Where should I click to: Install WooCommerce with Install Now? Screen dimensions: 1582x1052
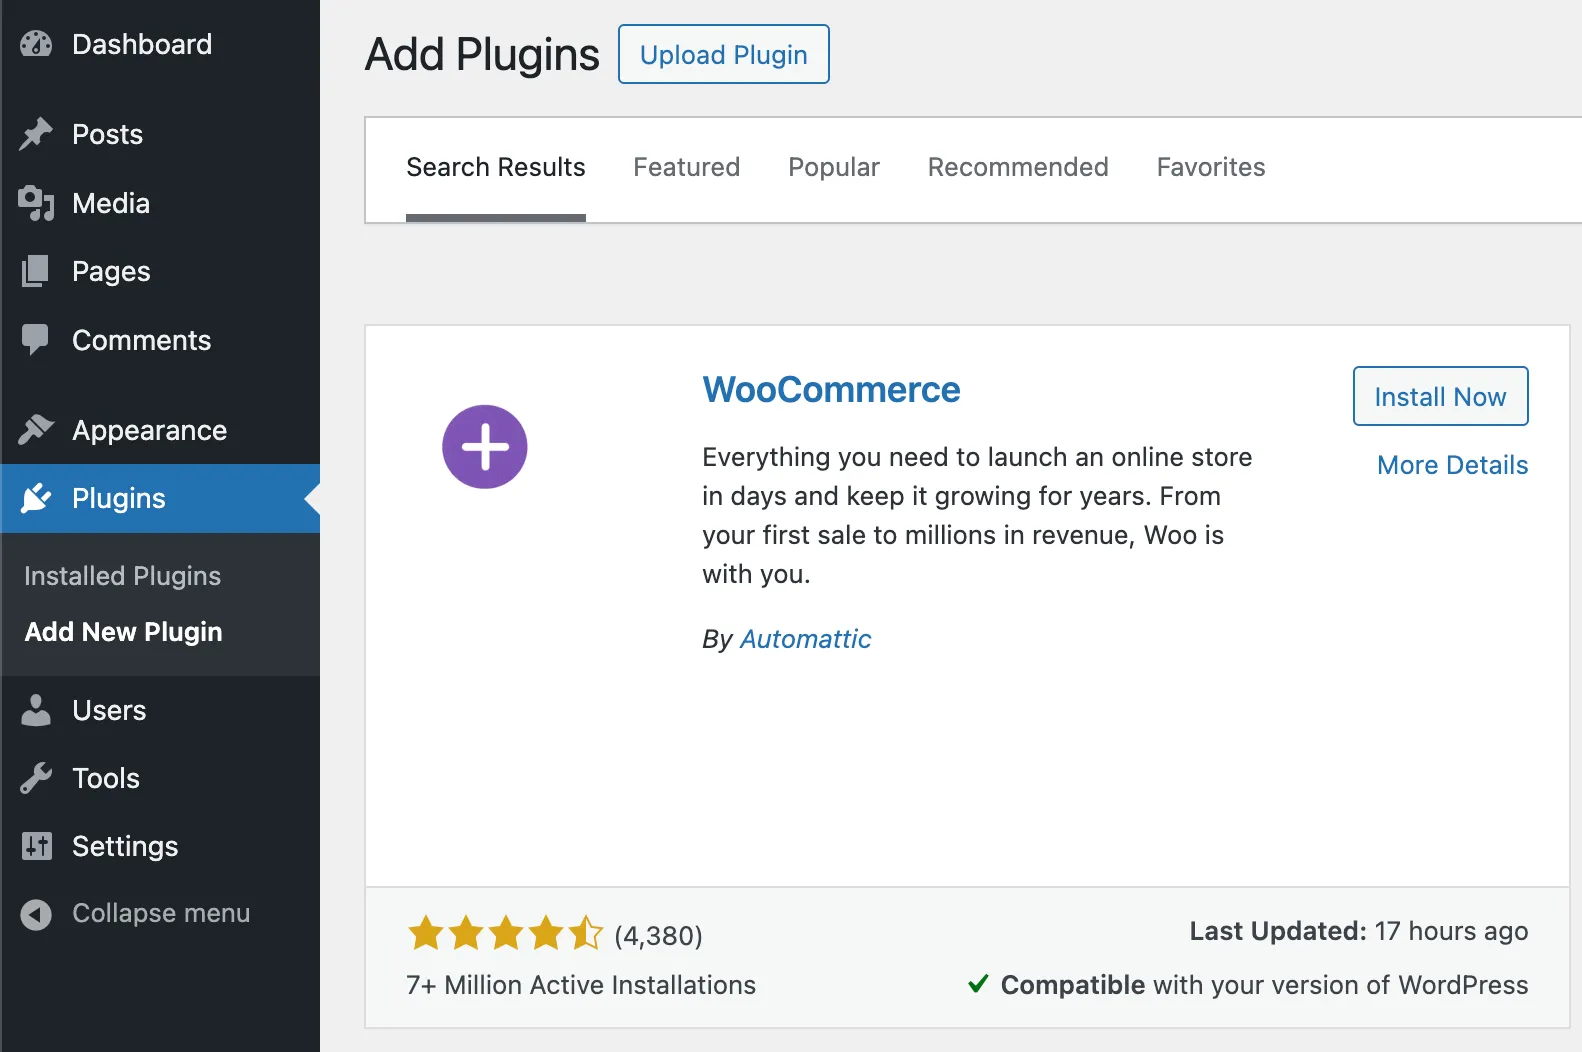click(x=1440, y=396)
